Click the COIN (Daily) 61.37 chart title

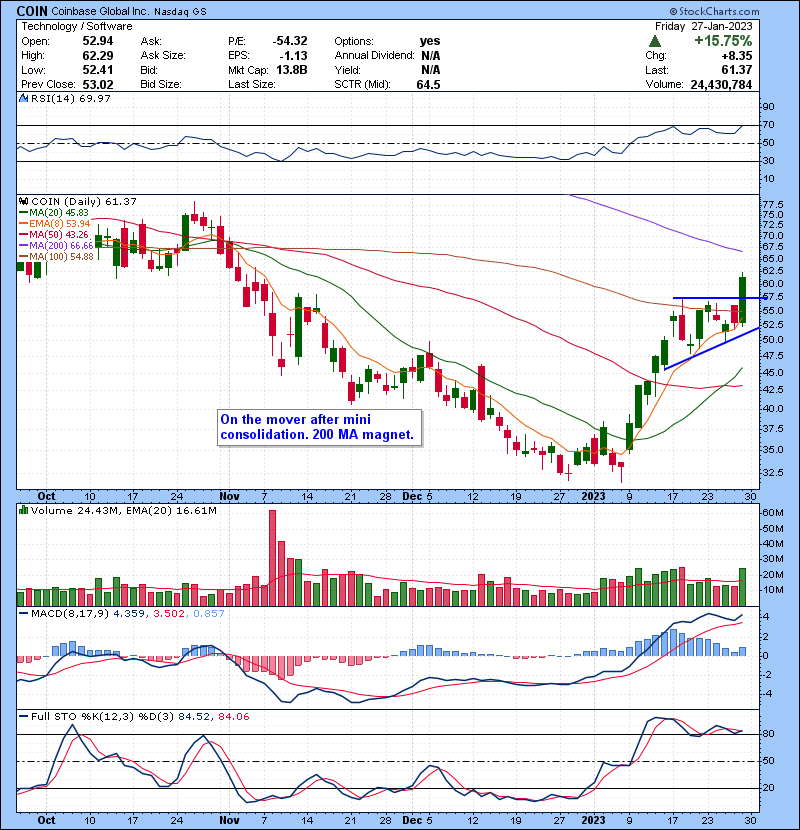coord(84,201)
